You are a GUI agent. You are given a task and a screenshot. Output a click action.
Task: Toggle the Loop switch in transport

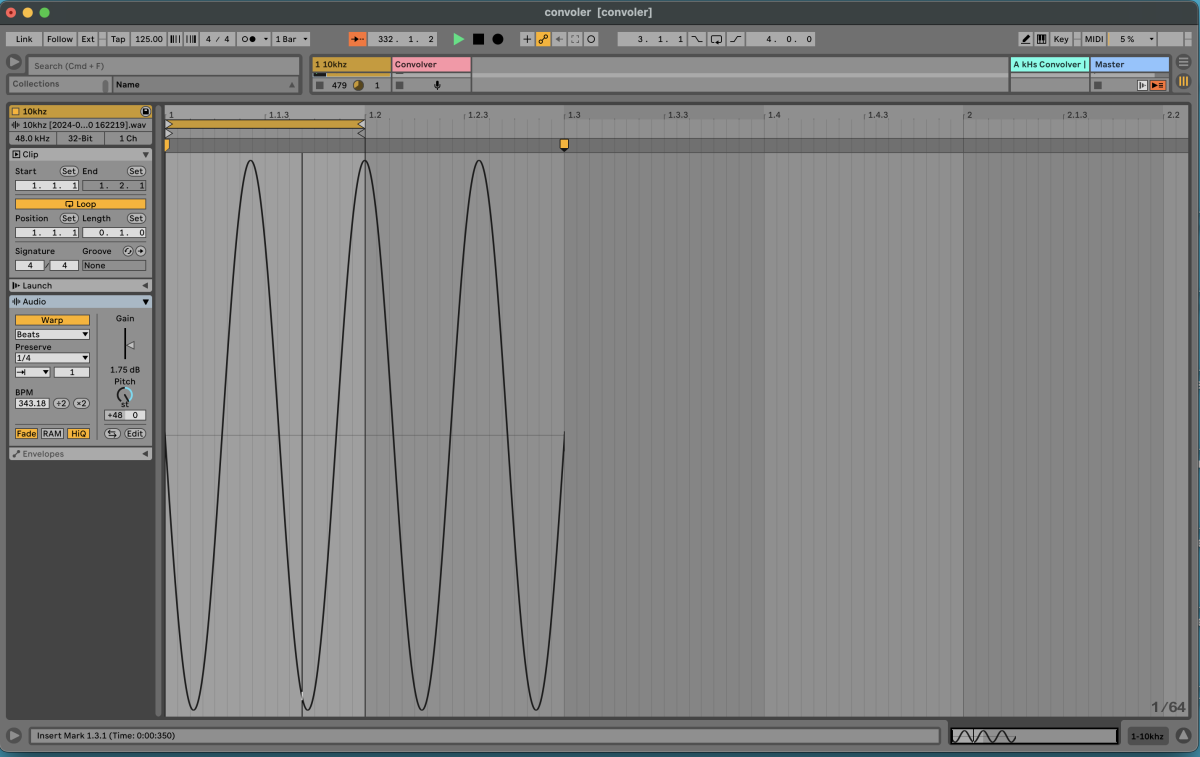pyautogui.click(x=716, y=39)
